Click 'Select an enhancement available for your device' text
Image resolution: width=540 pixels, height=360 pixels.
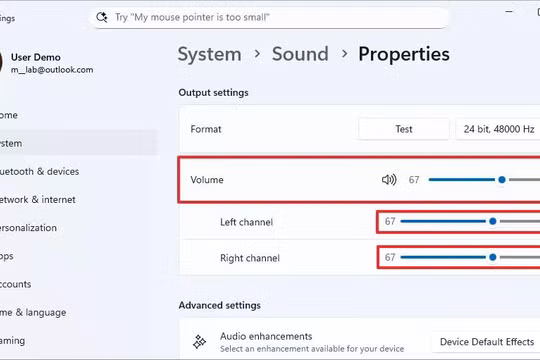click(x=312, y=349)
